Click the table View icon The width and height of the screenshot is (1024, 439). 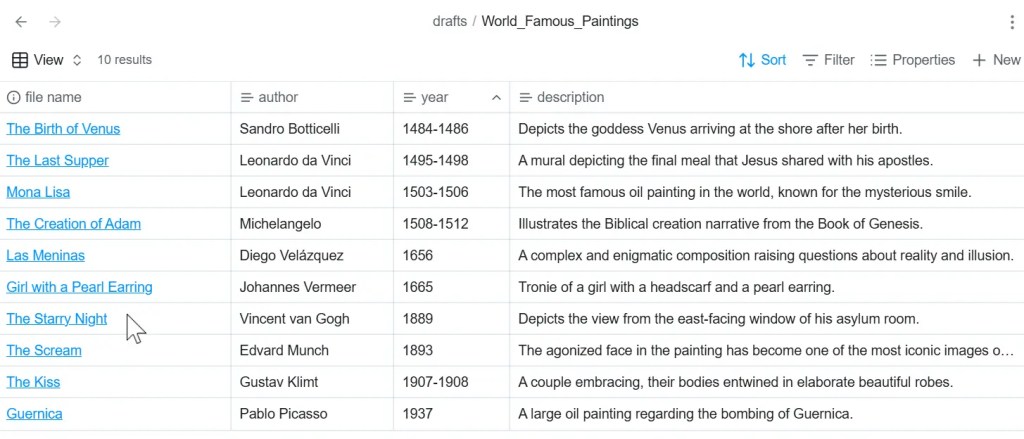[x=20, y=60]
